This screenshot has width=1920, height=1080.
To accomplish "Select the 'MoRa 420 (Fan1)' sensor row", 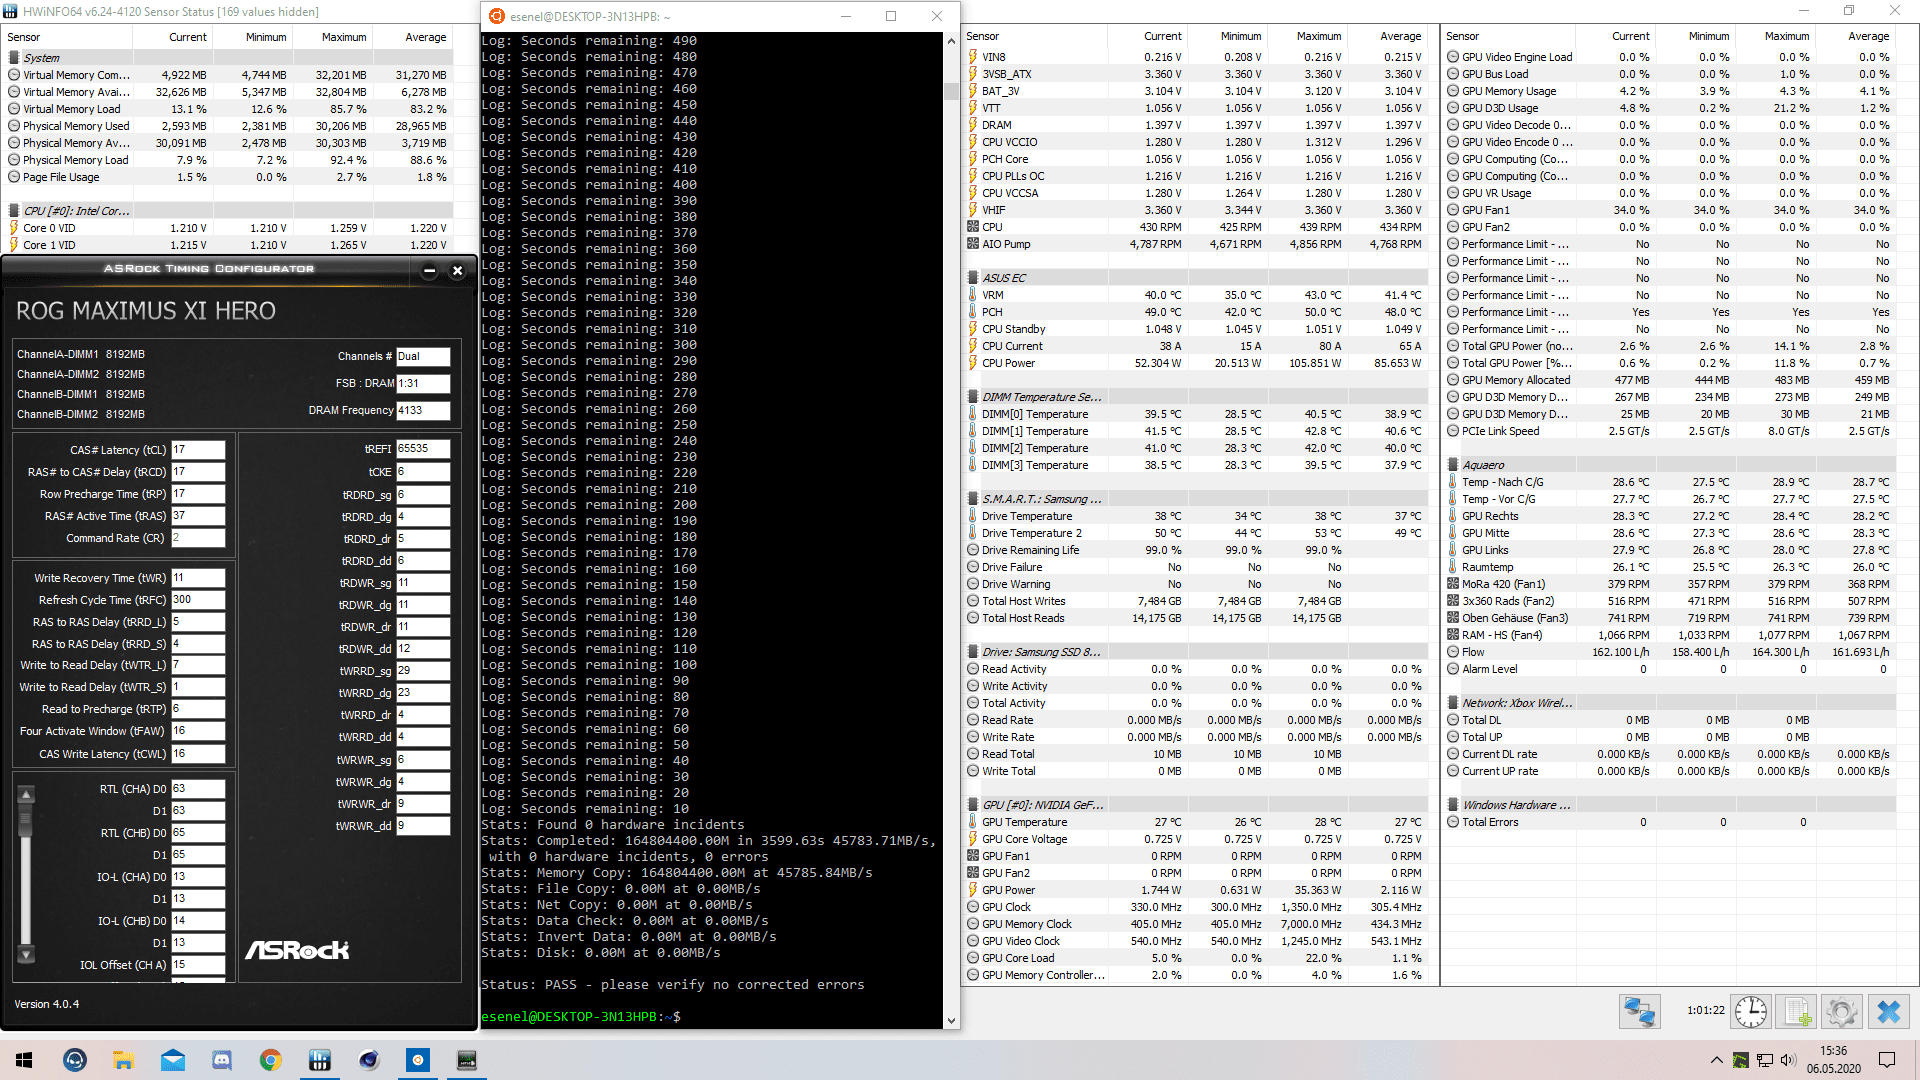I will point(1670,584).
